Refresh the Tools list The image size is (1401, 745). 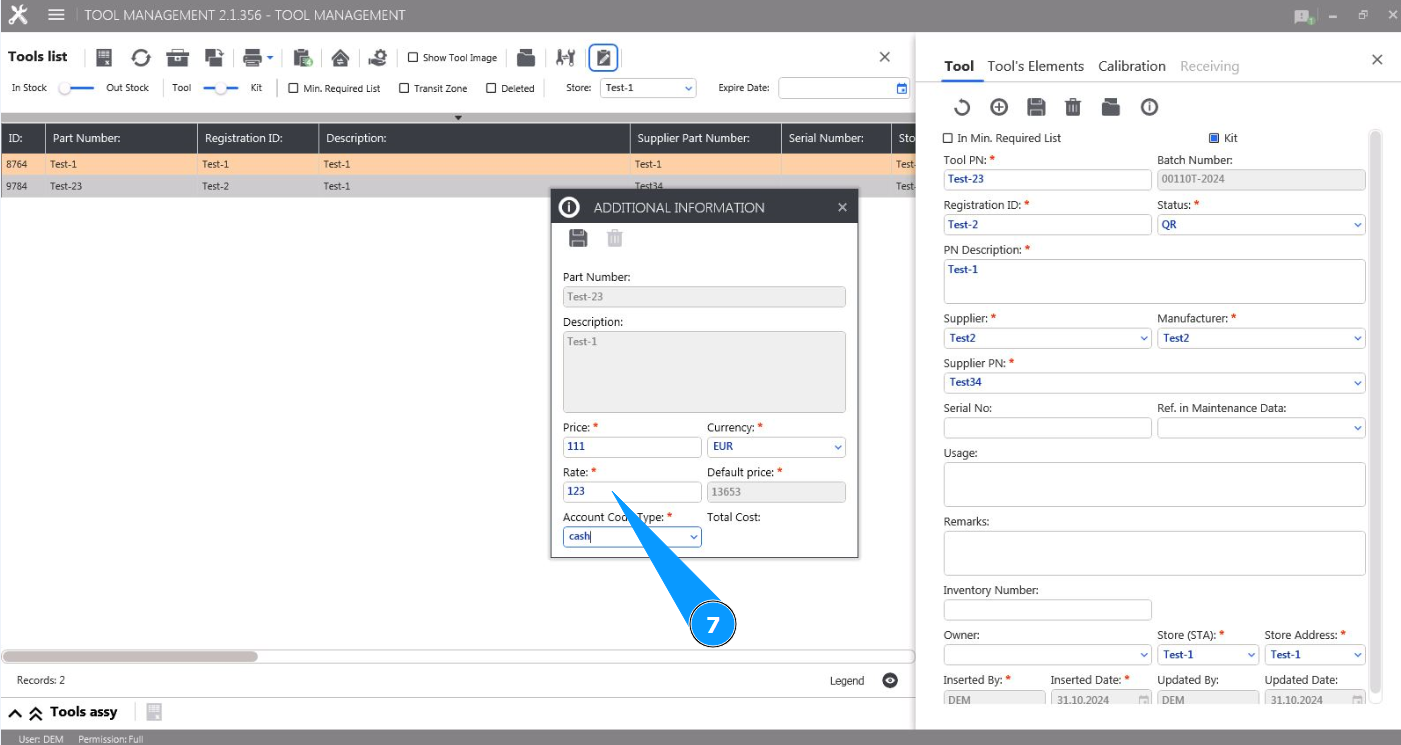141,57
